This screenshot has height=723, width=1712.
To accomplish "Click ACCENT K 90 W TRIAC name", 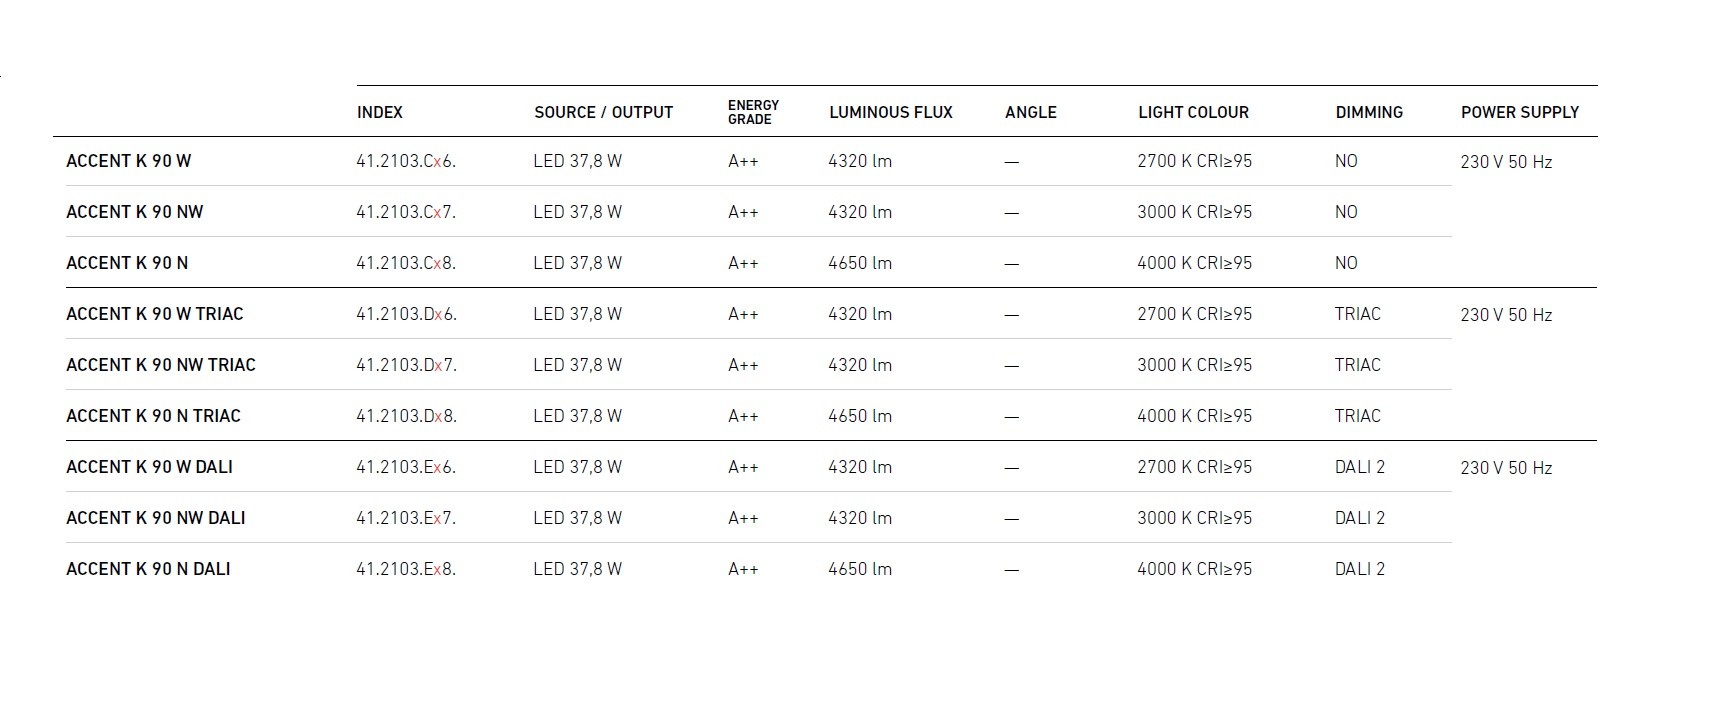I will point(154,314).
